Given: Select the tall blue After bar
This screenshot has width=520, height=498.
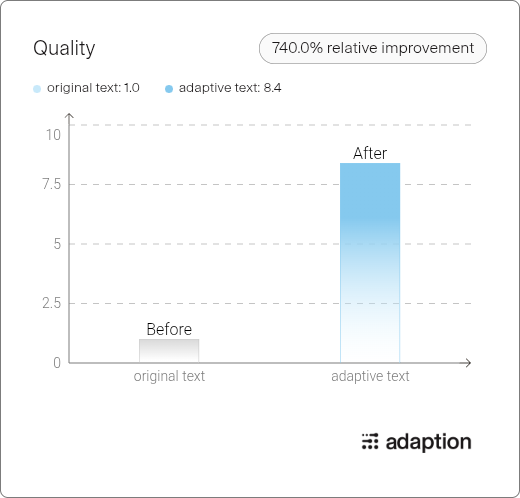Looking at the screenshot, I should tap(370, 263).
